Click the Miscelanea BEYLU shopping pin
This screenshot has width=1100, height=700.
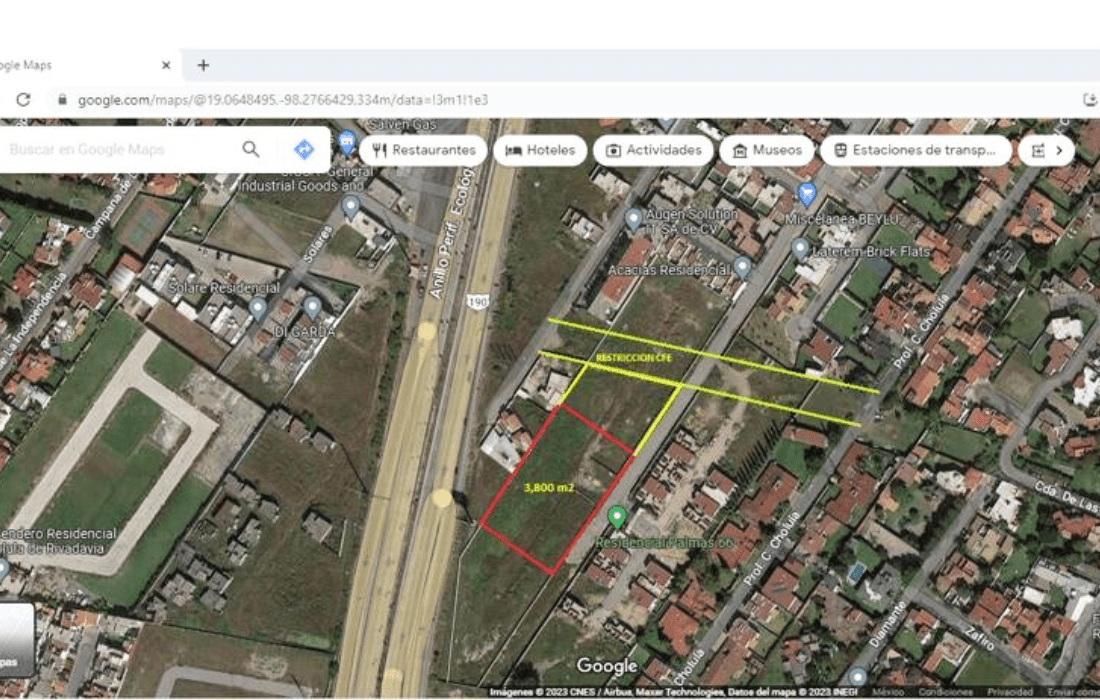pos(807,194)
